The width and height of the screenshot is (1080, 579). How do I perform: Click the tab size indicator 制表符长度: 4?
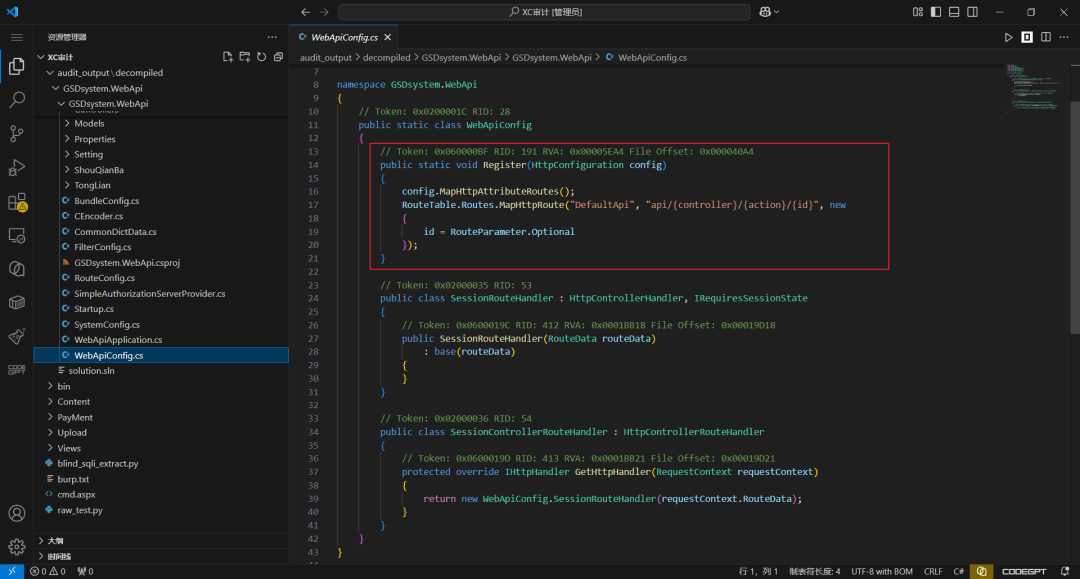coord(815,571)
